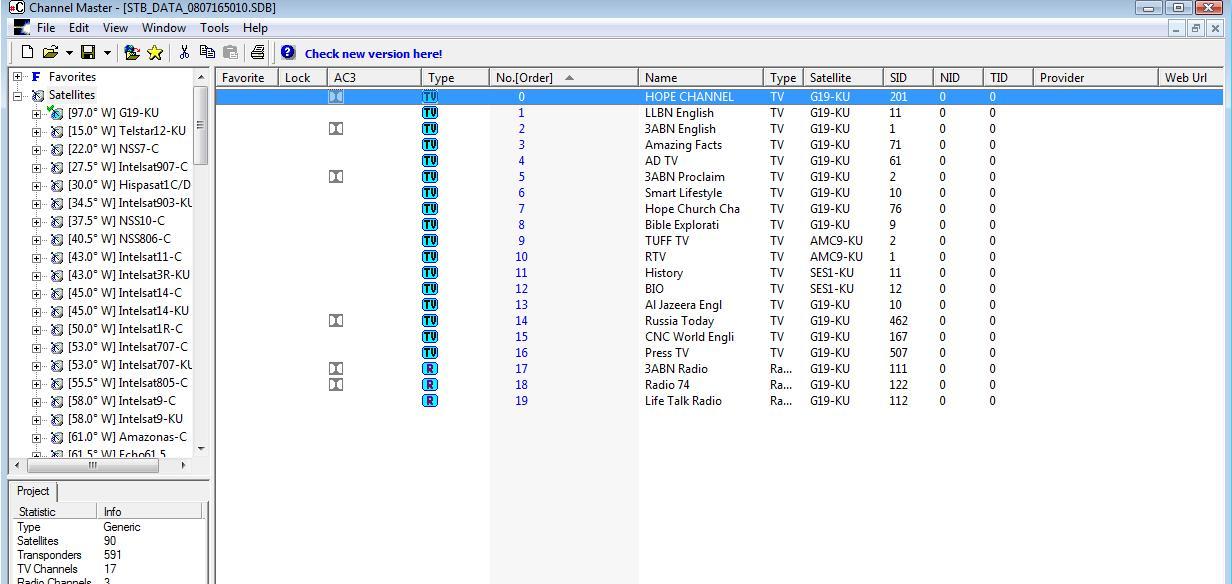Toggle AC3 flag on Russia Today row
The height and width of the screenshot is (584, 1232).
click(336, 321)
